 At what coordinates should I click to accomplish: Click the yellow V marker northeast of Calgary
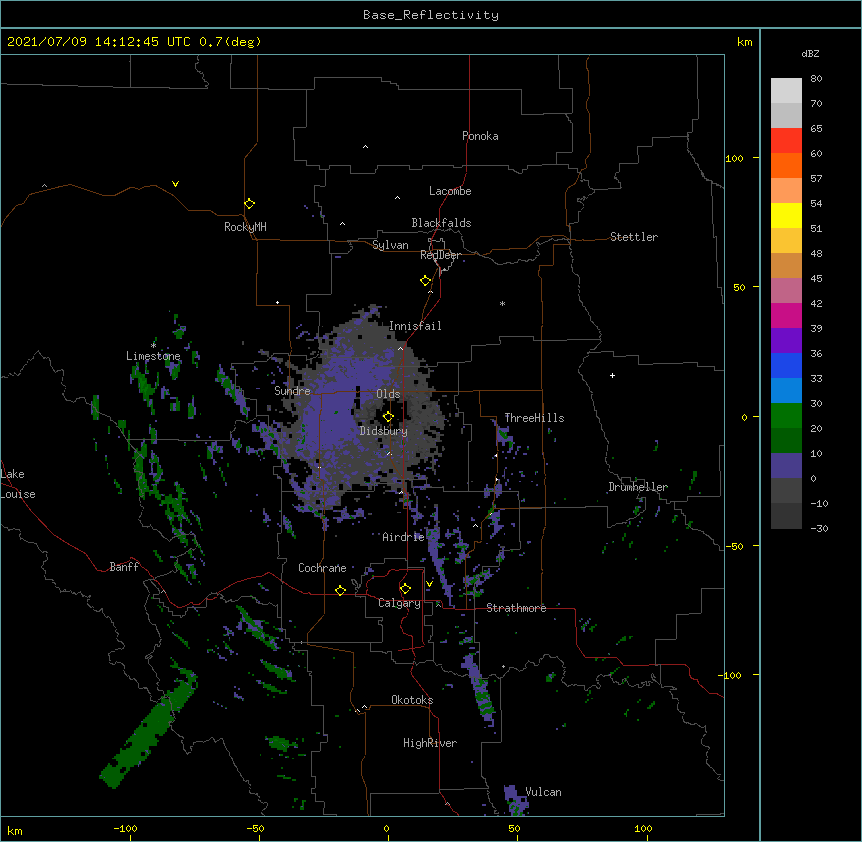pos(429,584)
